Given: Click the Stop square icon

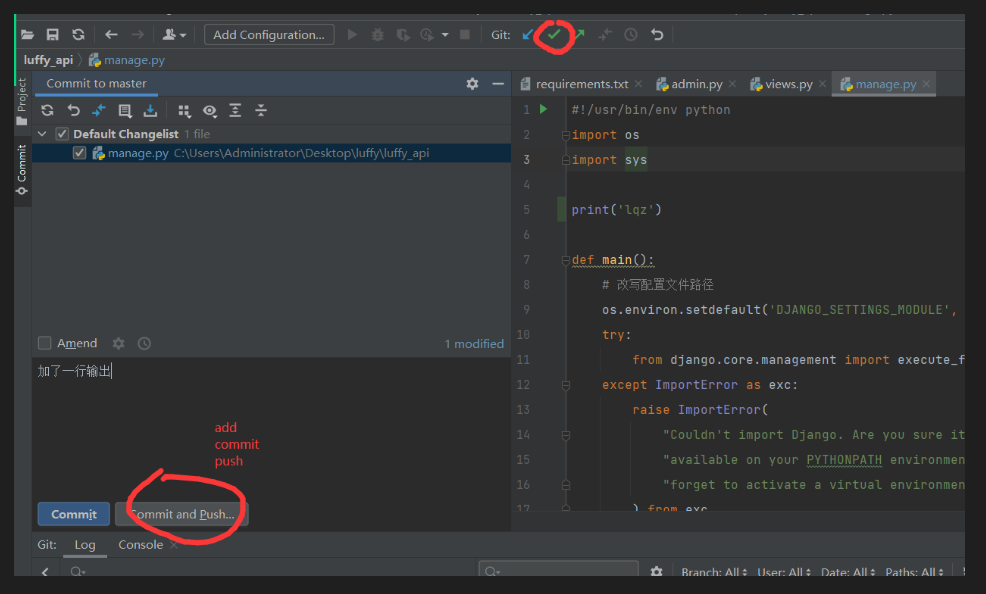Looking at the screenshot, I should click(x=465, y=35).
